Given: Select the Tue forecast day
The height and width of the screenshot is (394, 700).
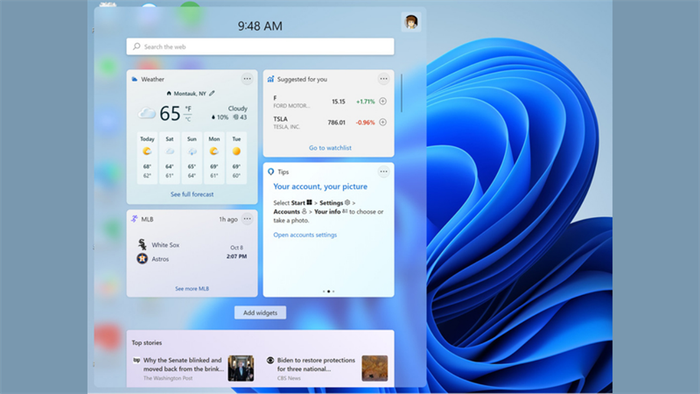Looking at the screenshot, I should (x=237, y=158).
